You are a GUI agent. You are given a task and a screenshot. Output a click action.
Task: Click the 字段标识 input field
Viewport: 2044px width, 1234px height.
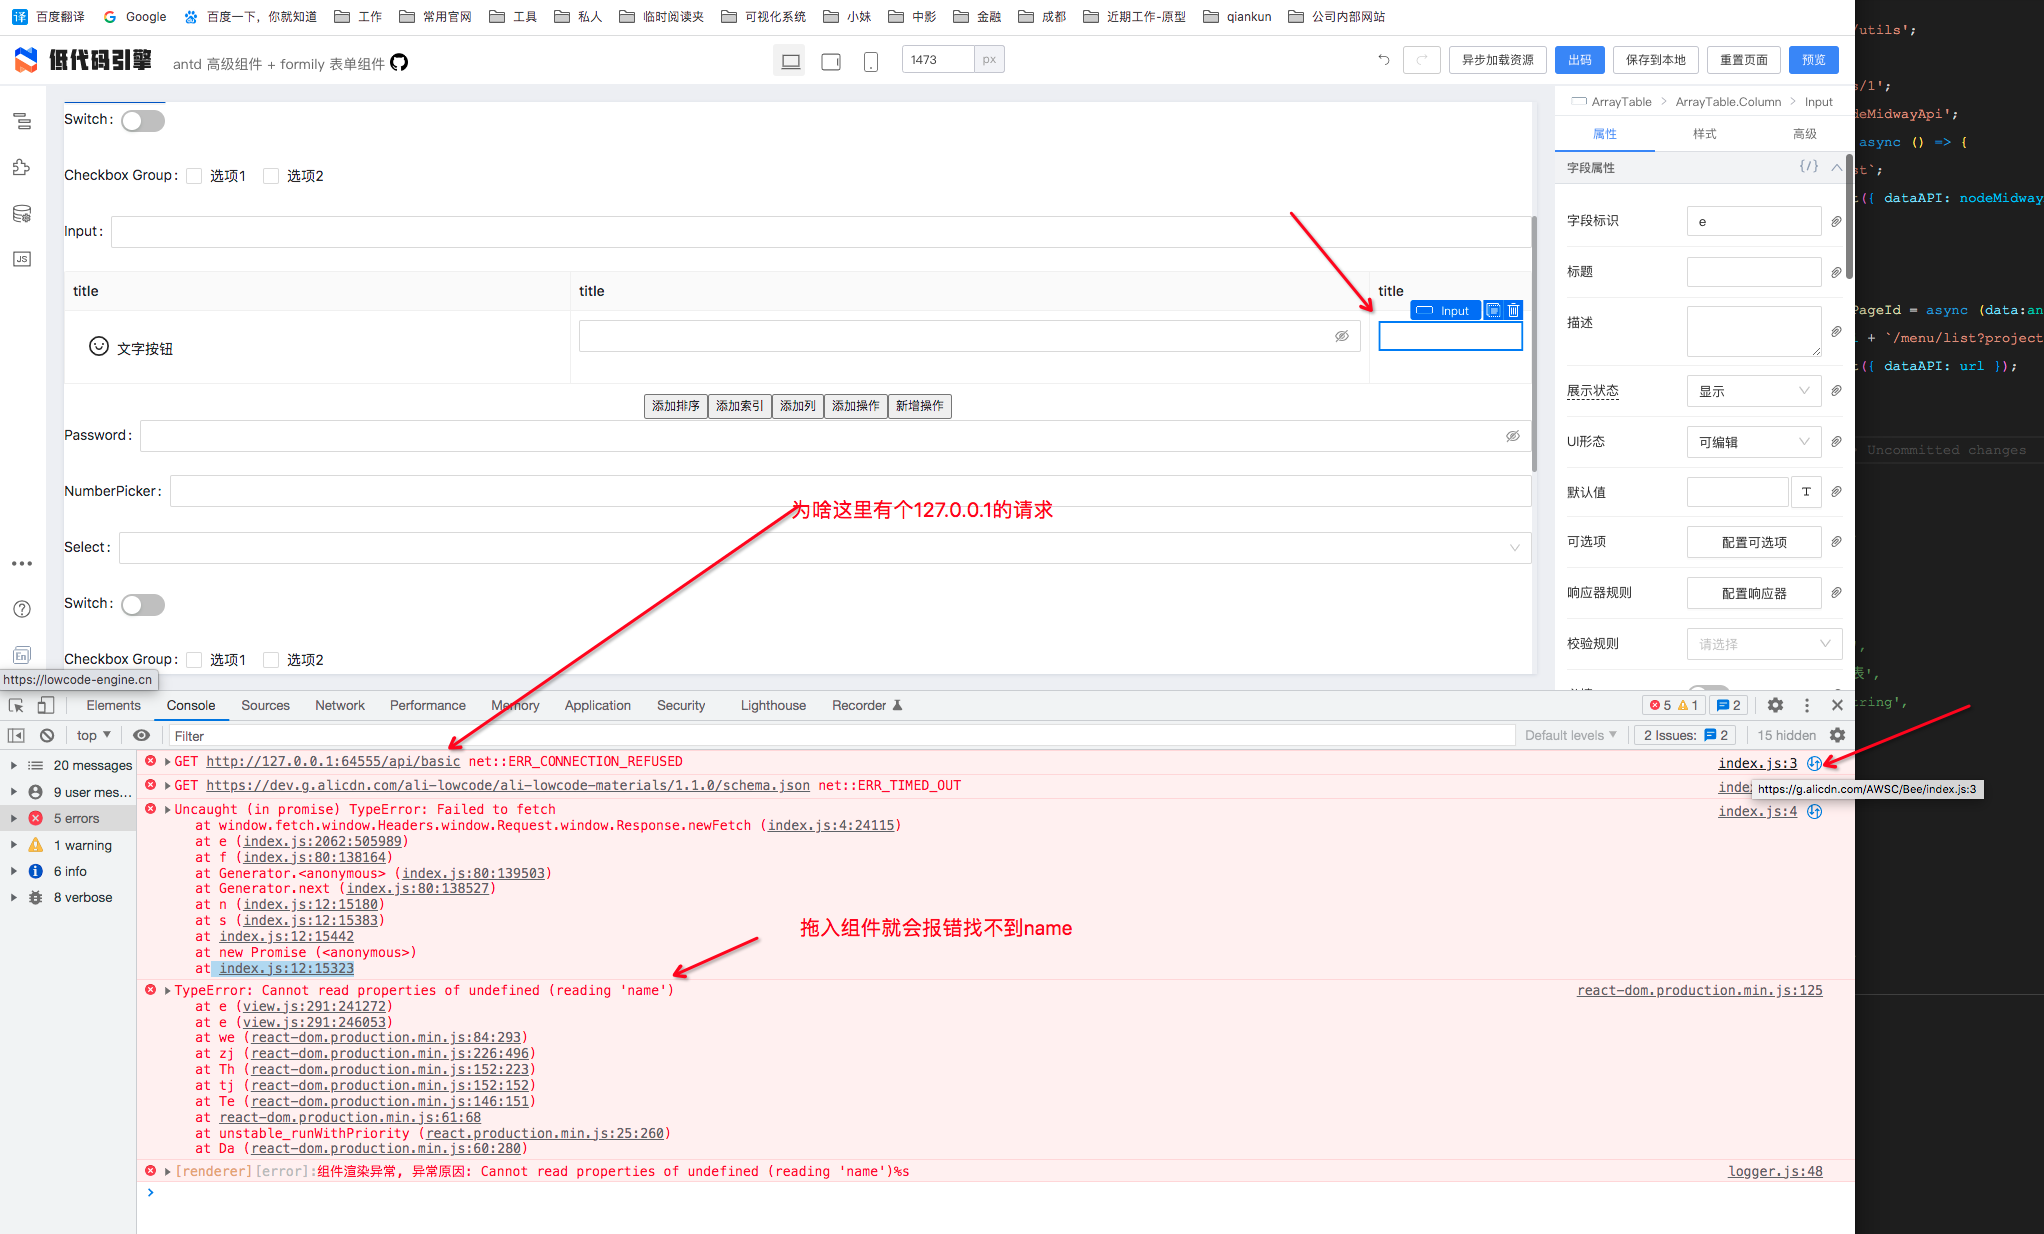point(1753,221)
